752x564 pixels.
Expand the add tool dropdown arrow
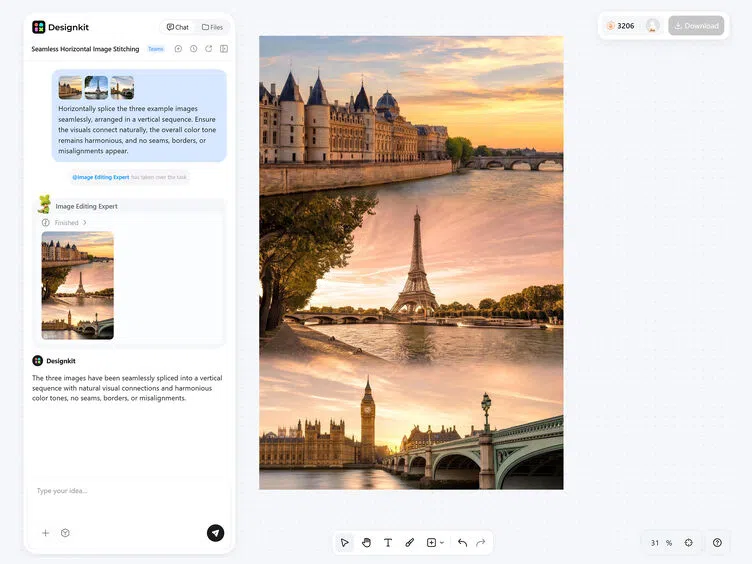(442, 542)
